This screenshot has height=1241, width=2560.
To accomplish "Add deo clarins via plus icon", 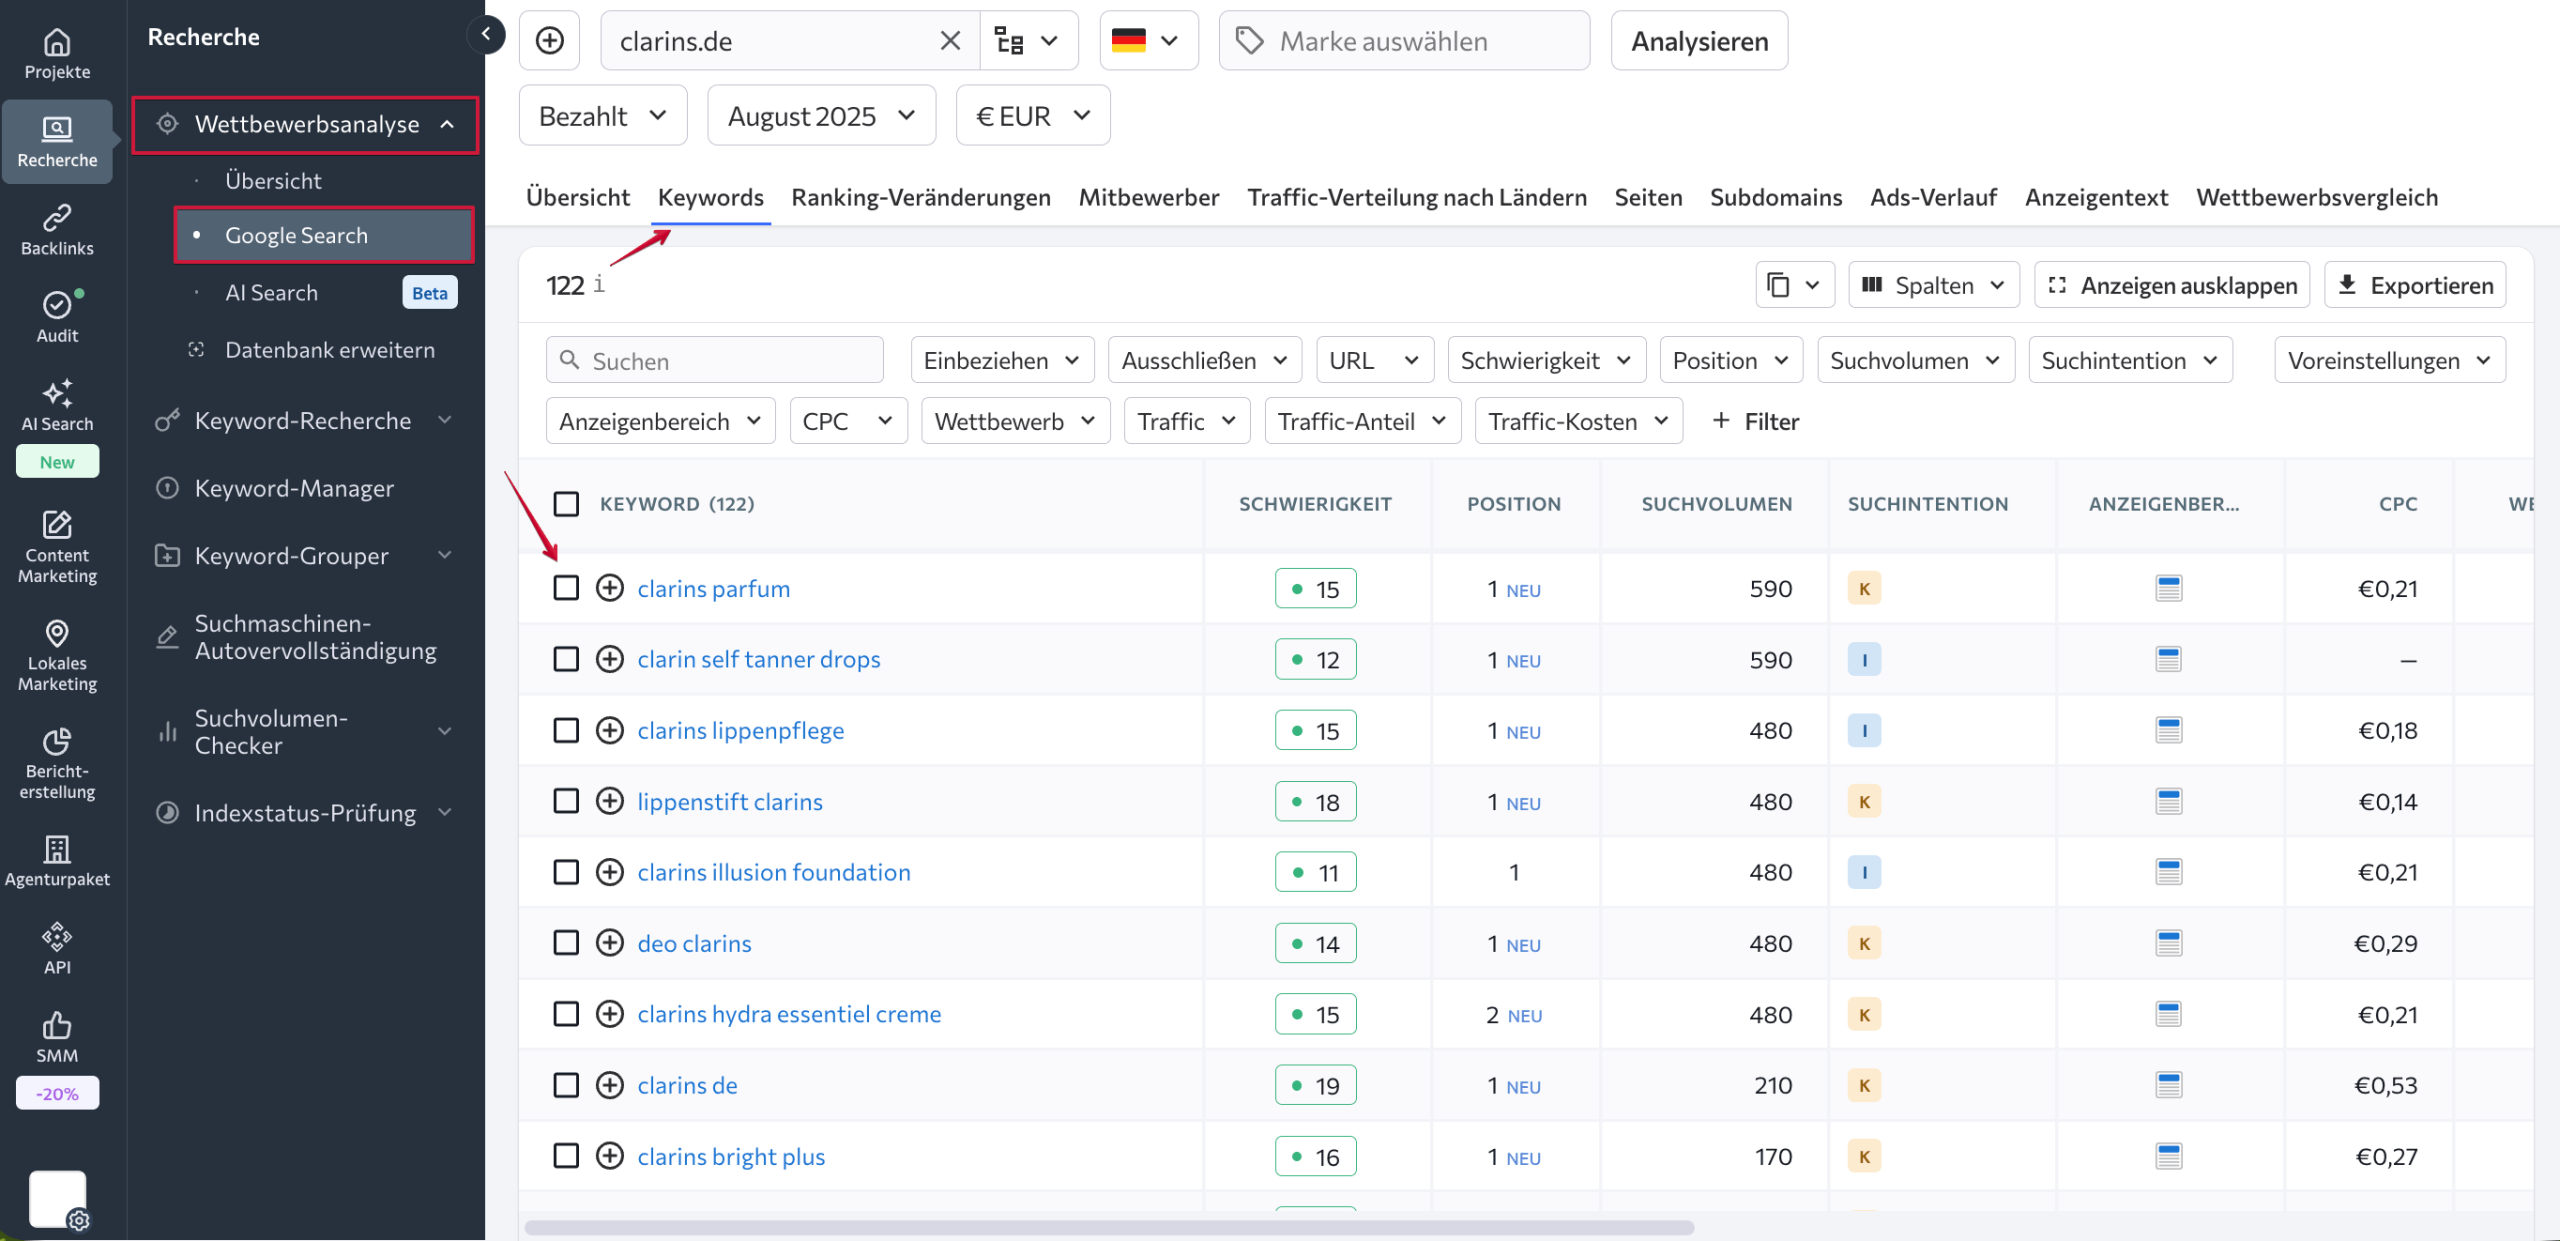I will tap(610, 943).
